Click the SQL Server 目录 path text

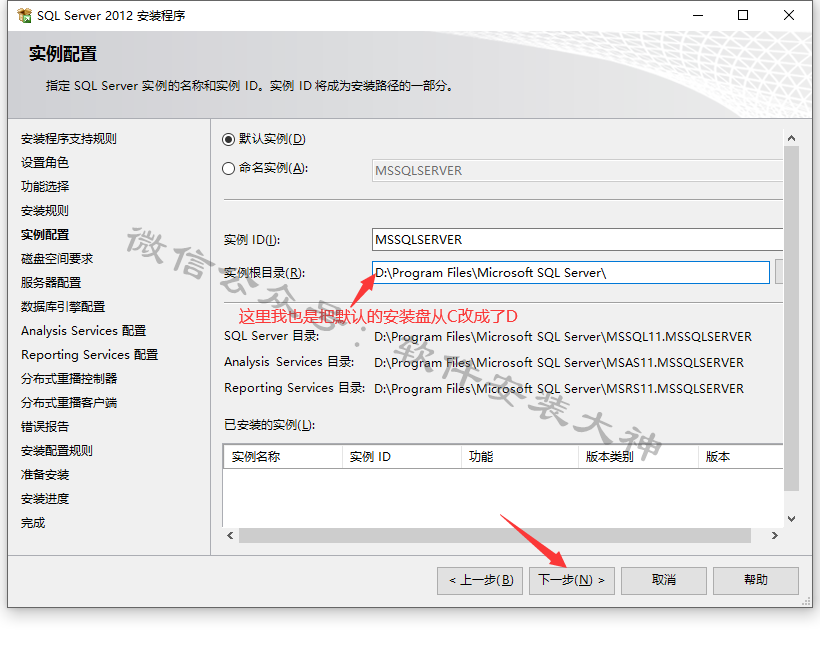point(563,337)
